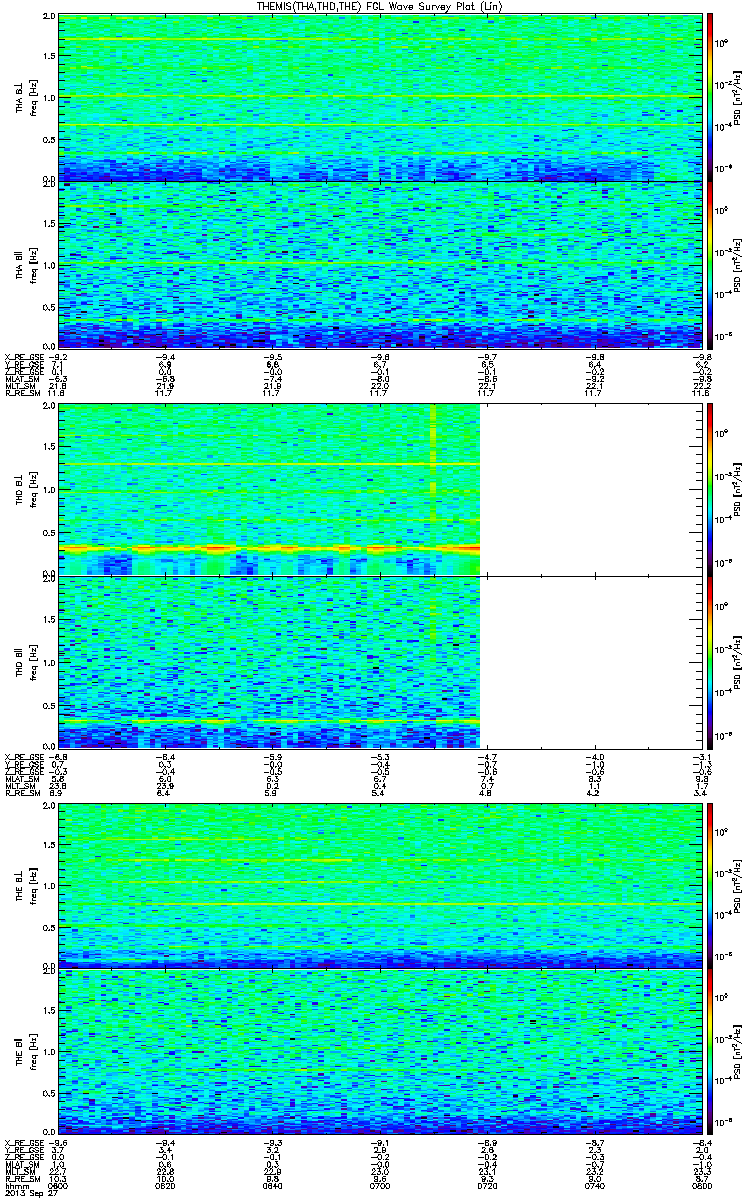Click the 0720 time tick label
This screenshot has width=750, height=1200.
[487, 1186]
